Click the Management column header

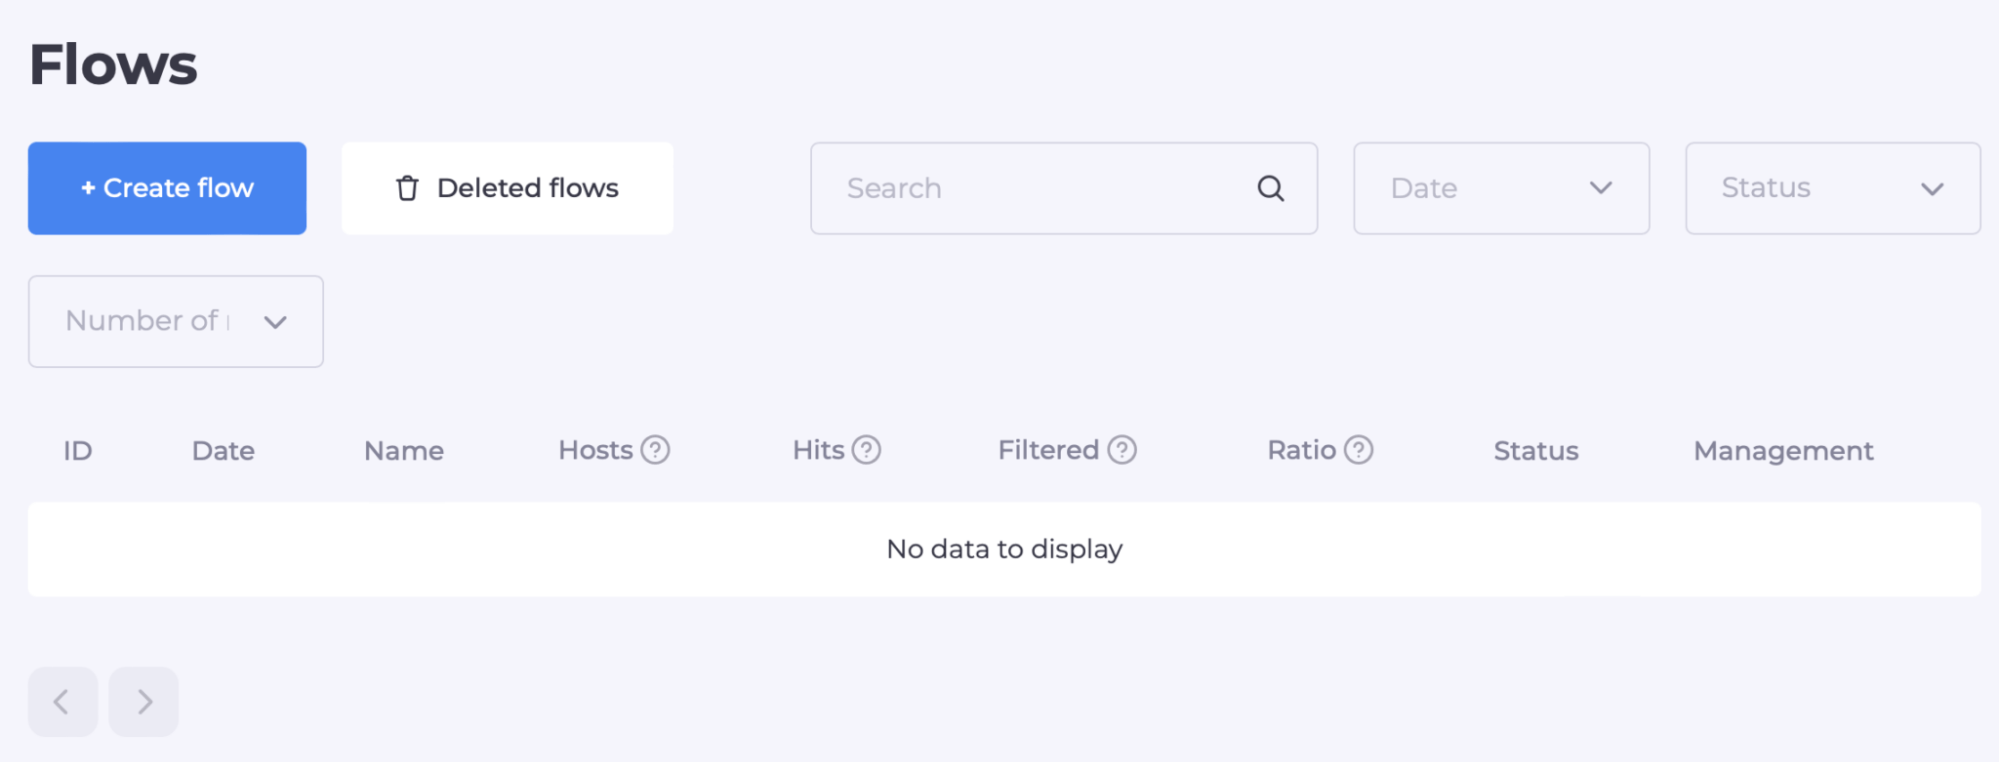[x=1783, y=451]
